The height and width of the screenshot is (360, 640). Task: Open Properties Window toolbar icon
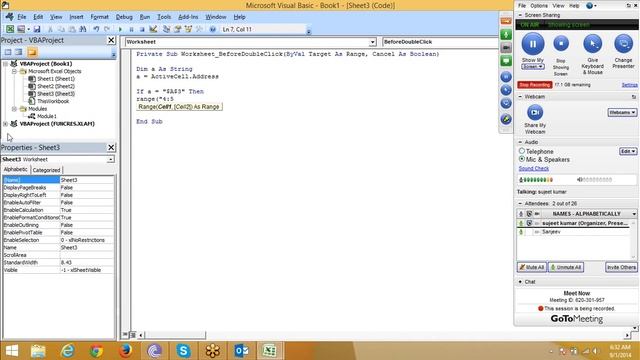[x=178, y=29]
